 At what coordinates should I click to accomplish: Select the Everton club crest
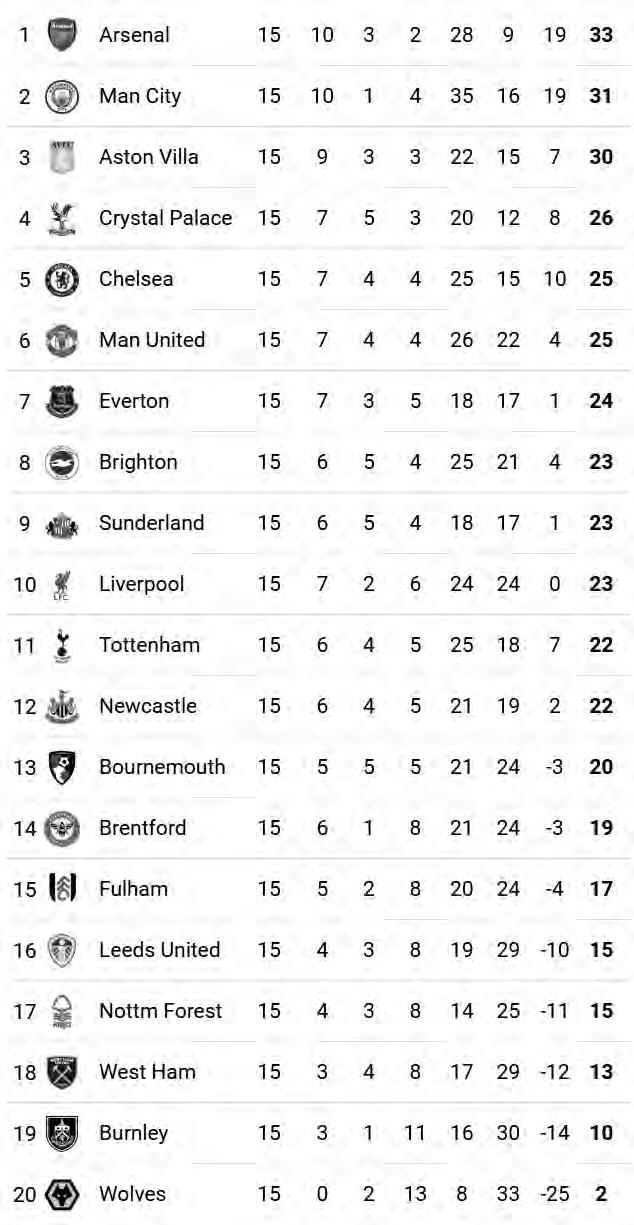point(62,401)
